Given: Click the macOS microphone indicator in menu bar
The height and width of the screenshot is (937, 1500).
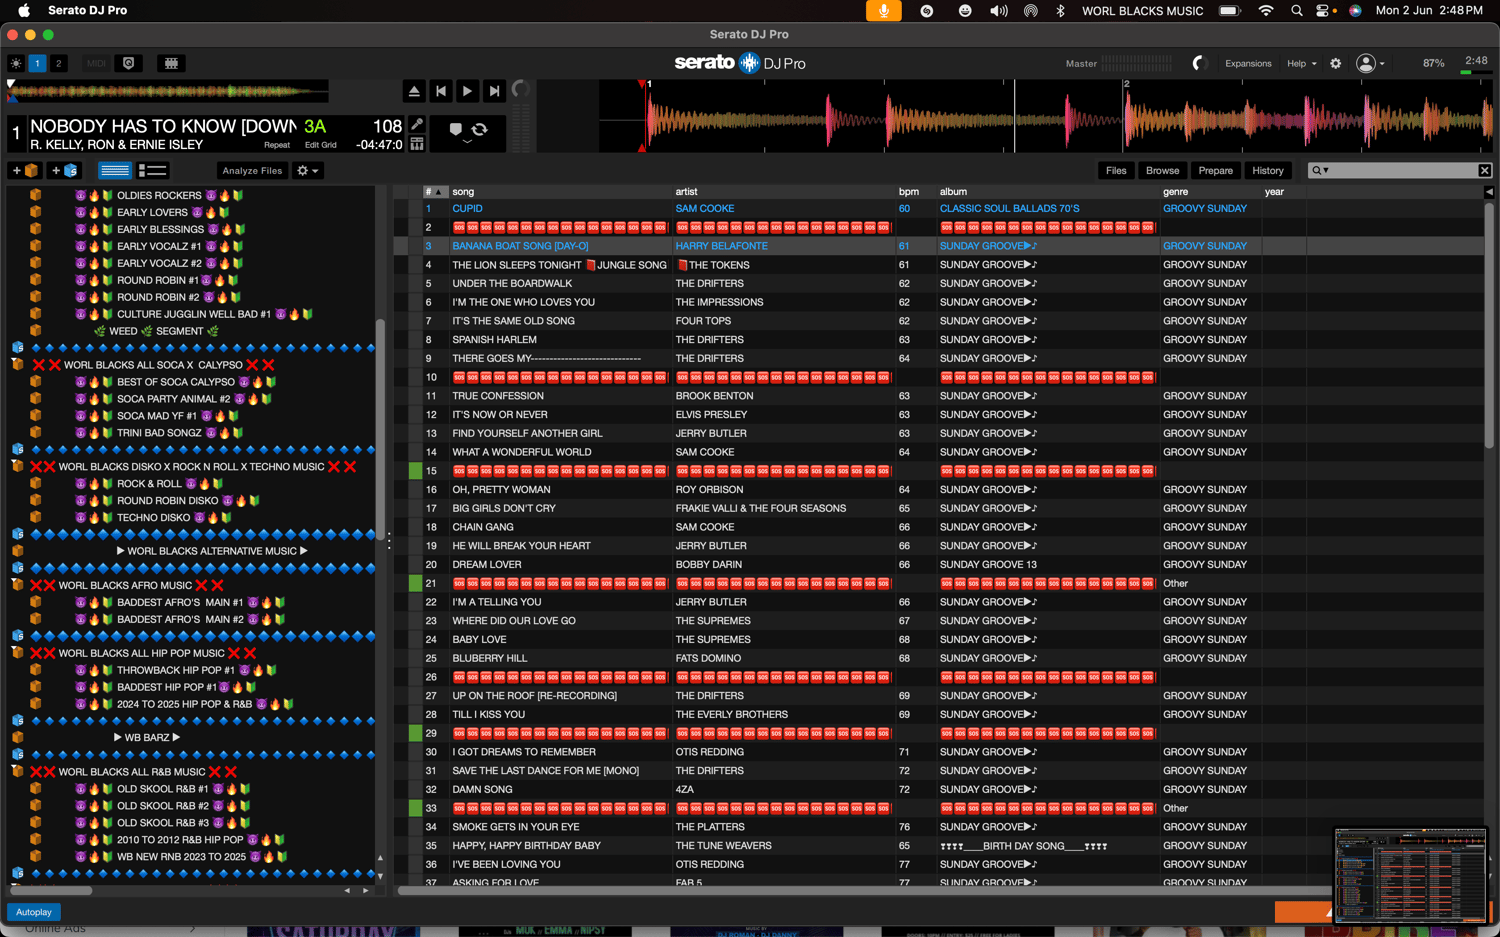Looking at the screenshot, I should [884, 11].
